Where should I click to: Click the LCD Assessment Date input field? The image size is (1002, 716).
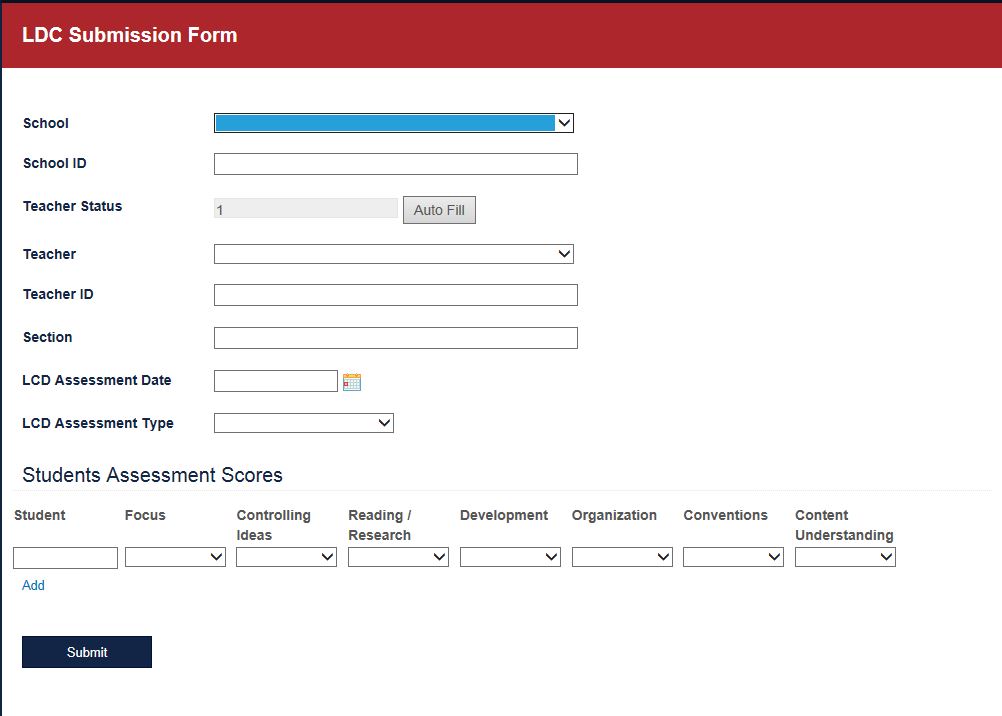(275, 380)
